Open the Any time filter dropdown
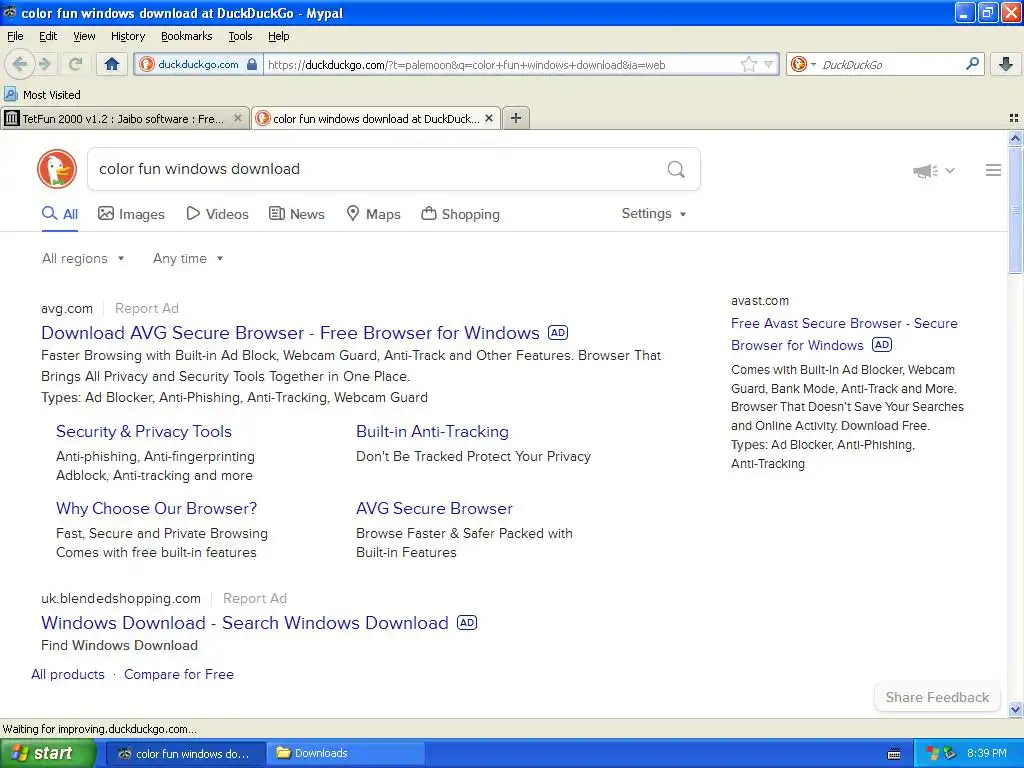 188,259
